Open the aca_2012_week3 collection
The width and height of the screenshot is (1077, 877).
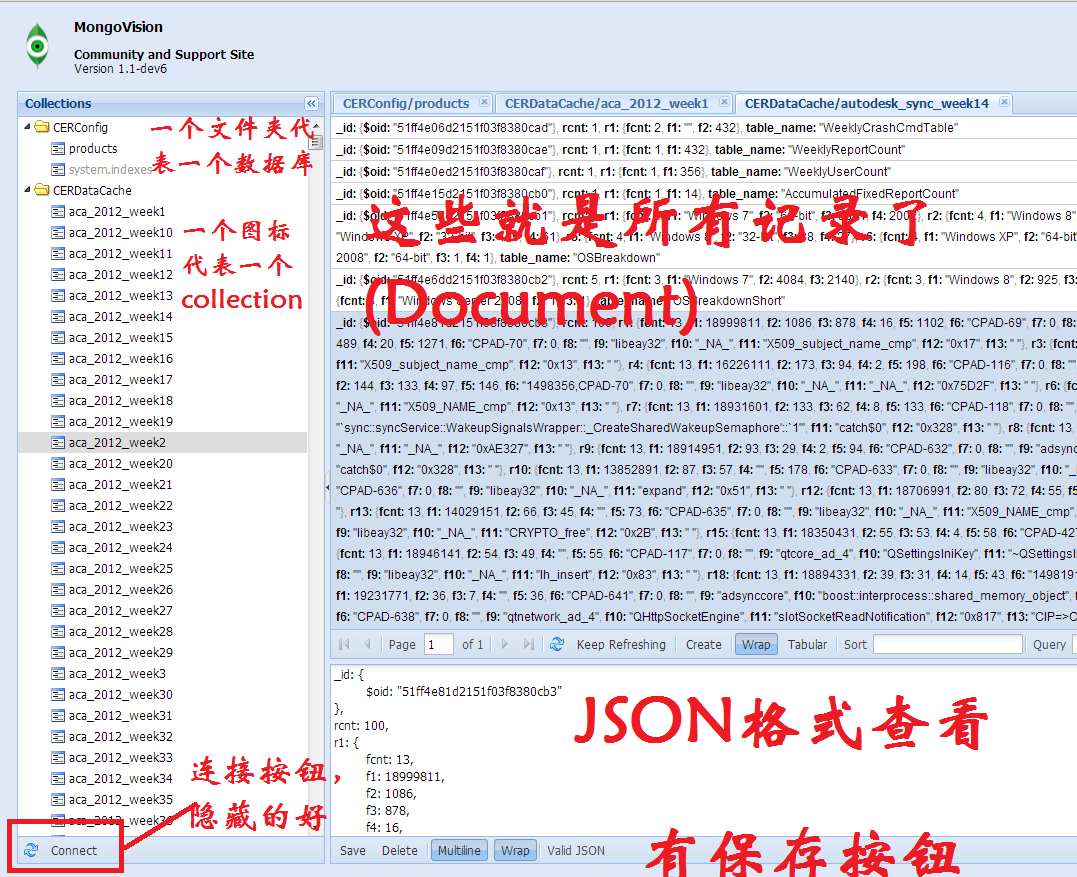pos(117,674)
